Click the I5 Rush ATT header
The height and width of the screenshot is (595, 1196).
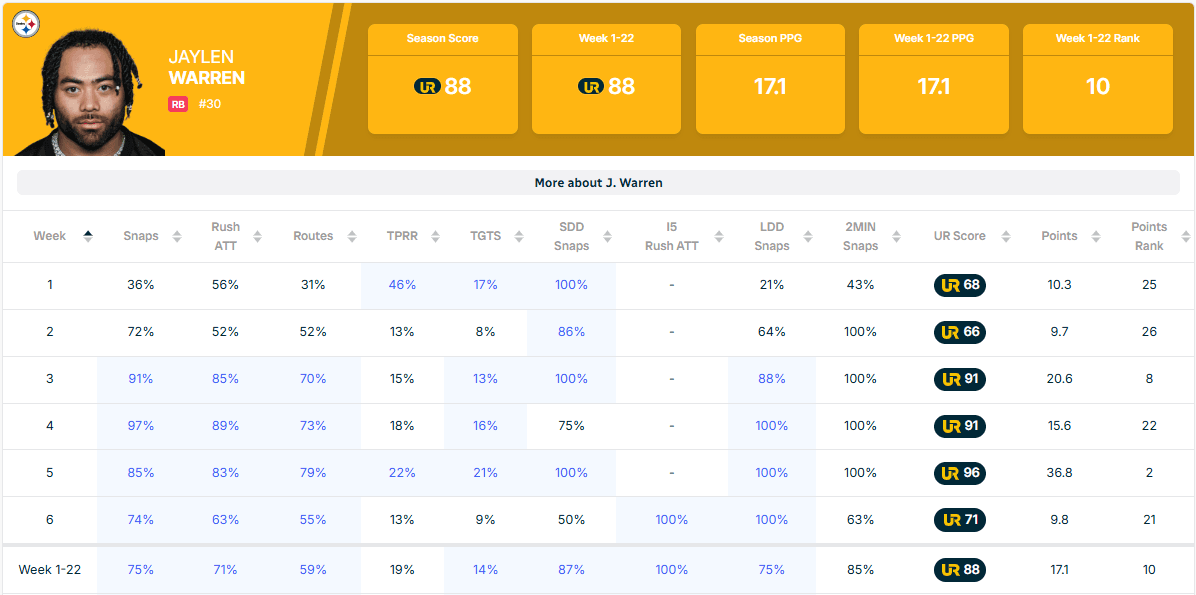(x=671, y=236)
